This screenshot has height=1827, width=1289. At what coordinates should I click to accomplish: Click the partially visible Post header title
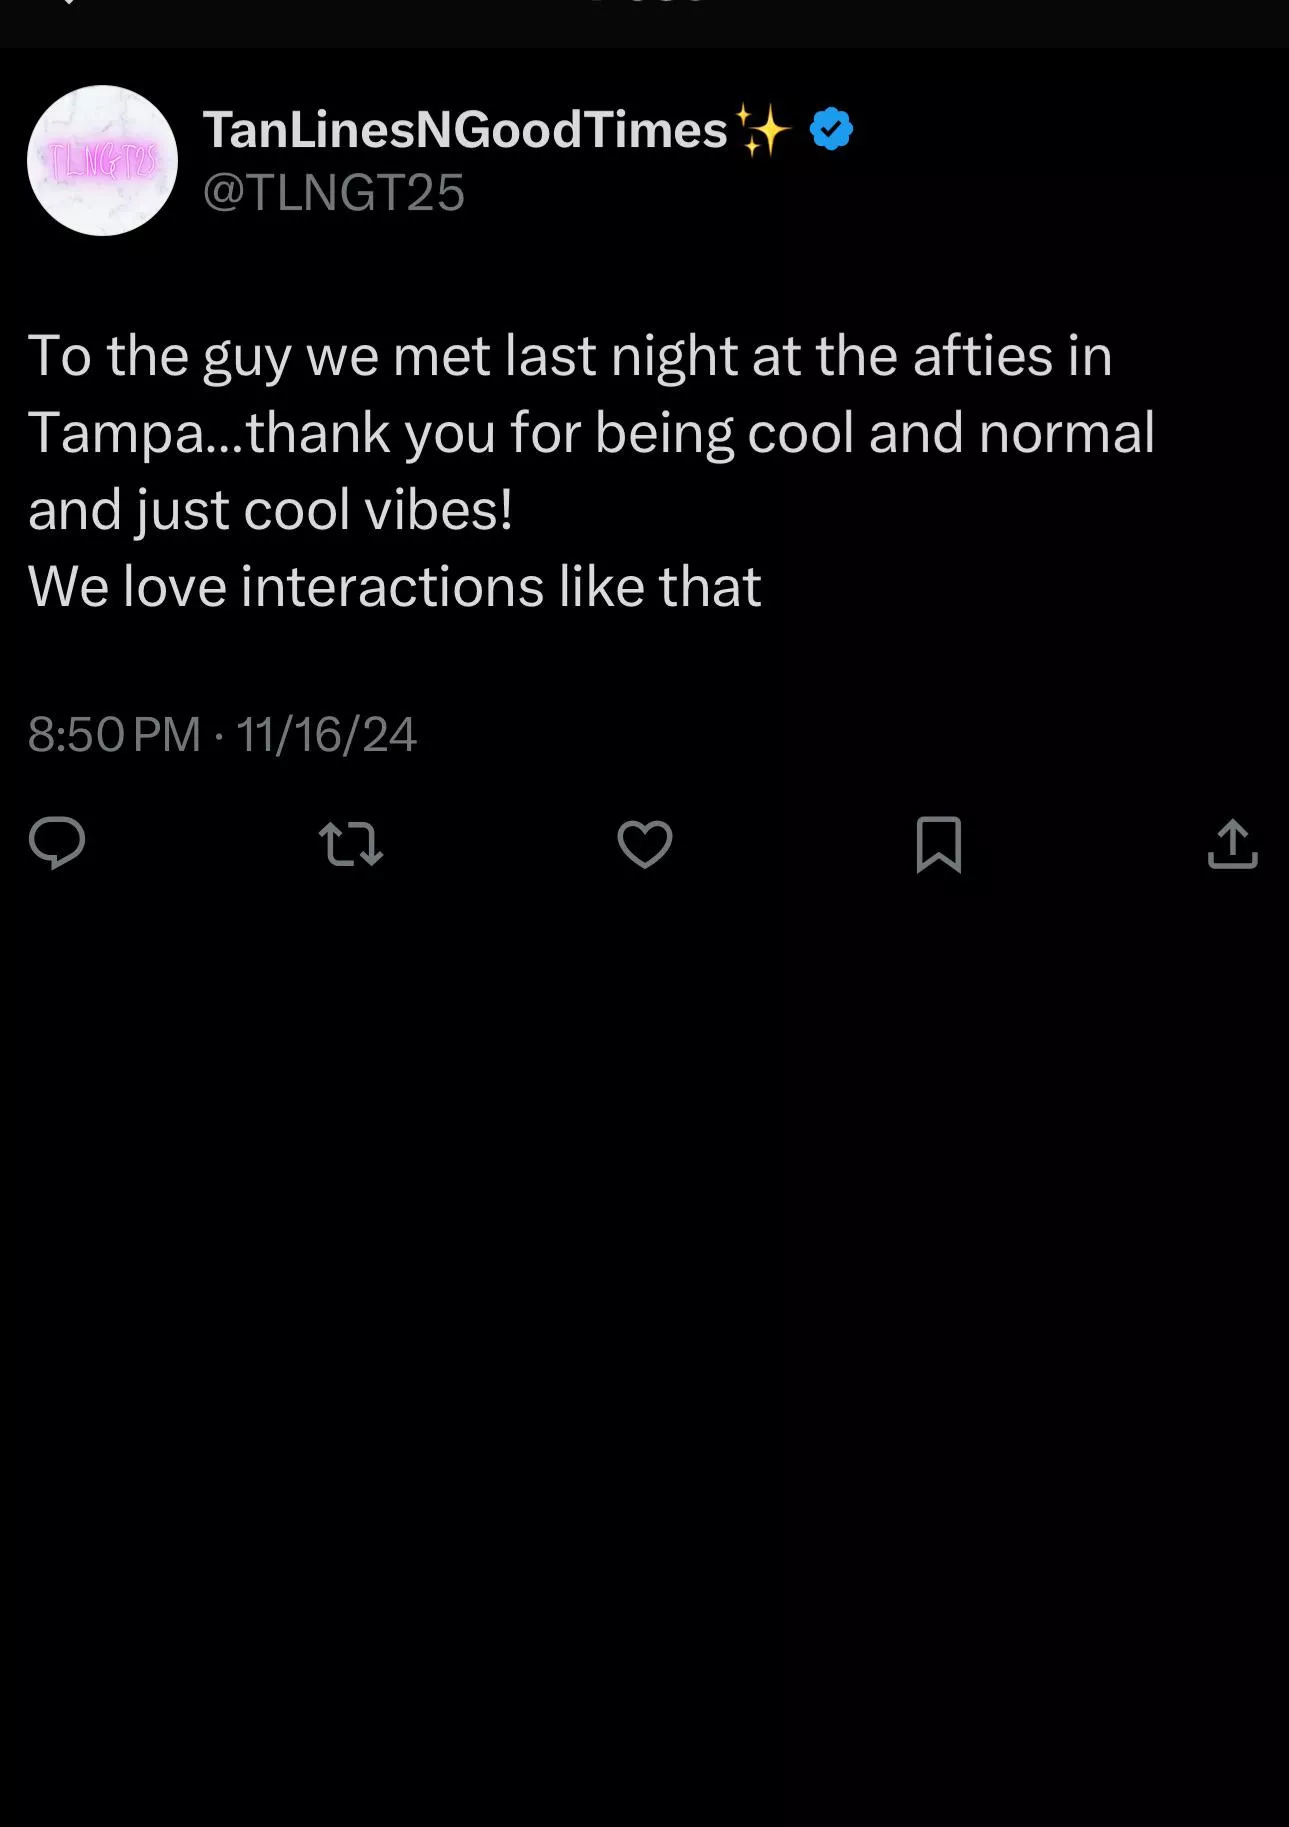pos(645,4)
